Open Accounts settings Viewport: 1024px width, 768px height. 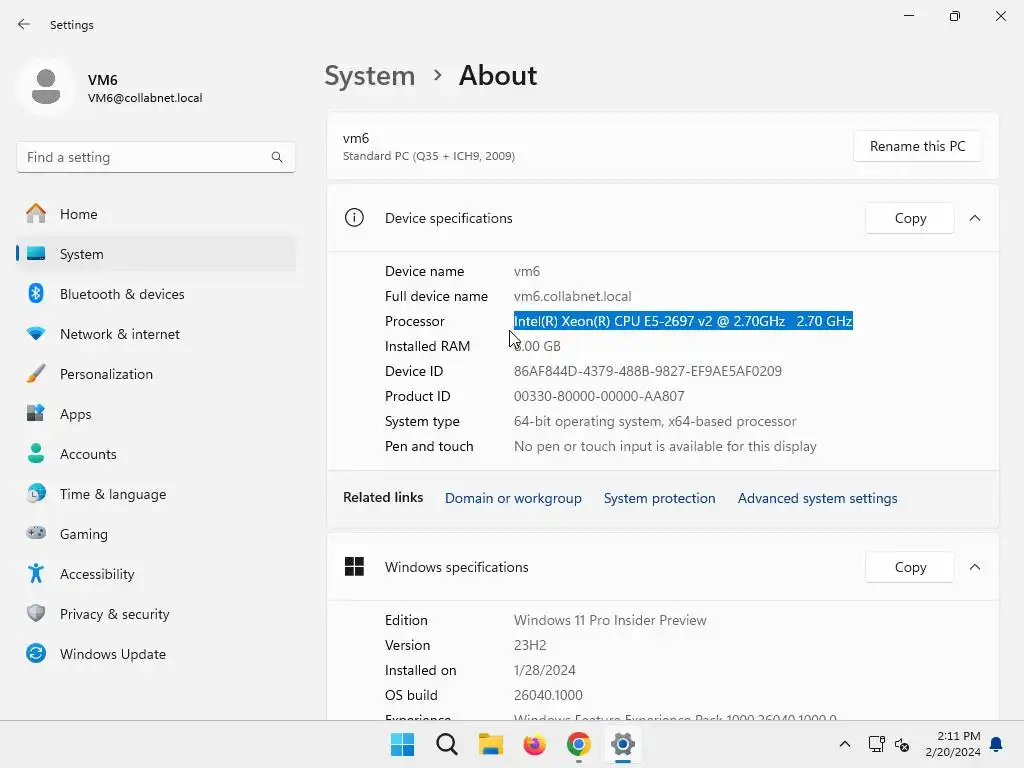(156, 454)
